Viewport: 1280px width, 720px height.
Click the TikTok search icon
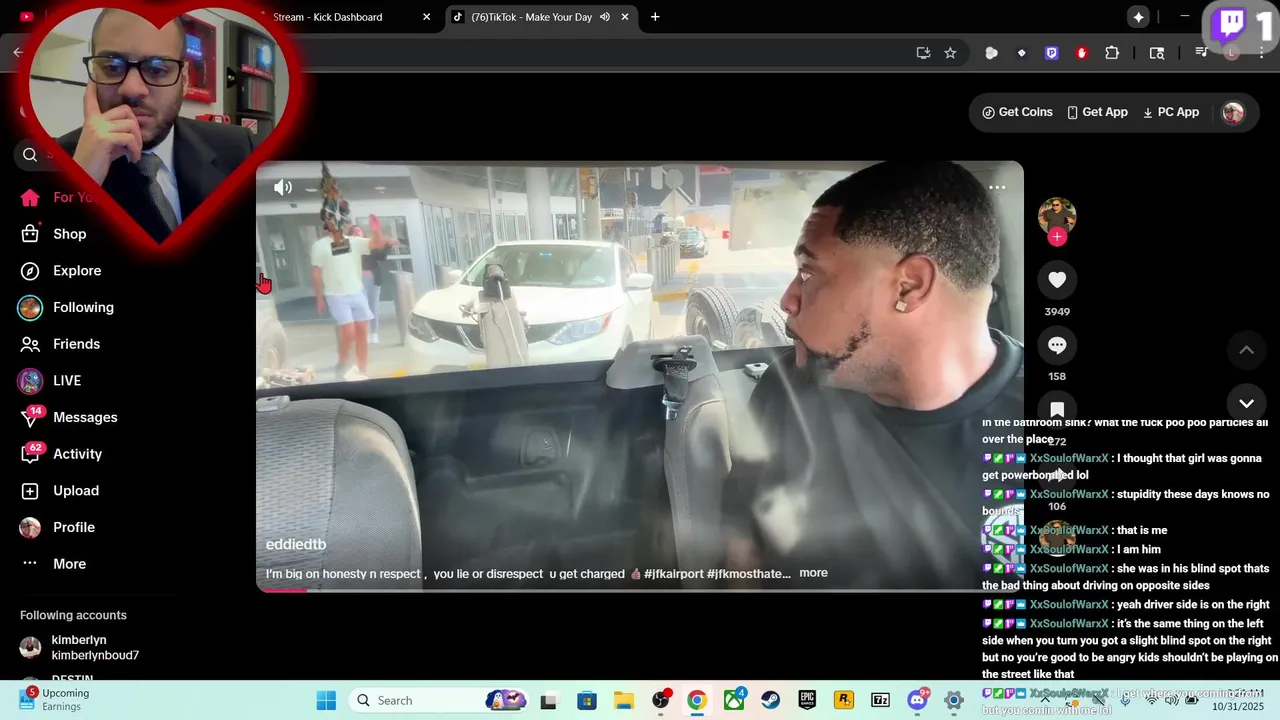coord(30,154)
